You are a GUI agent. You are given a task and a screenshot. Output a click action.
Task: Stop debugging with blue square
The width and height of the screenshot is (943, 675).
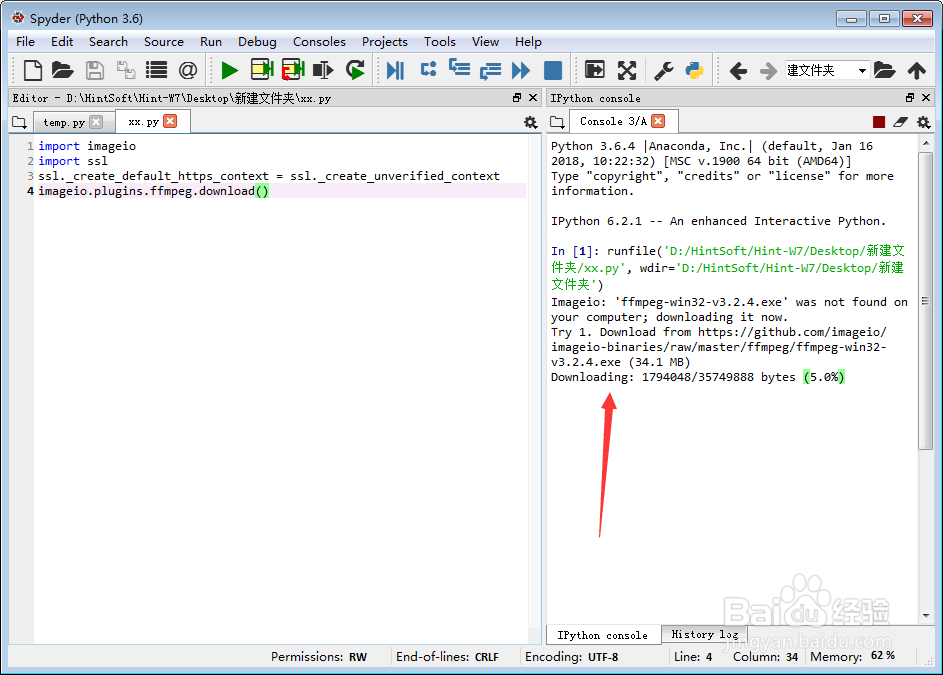(x=553, y=70)
